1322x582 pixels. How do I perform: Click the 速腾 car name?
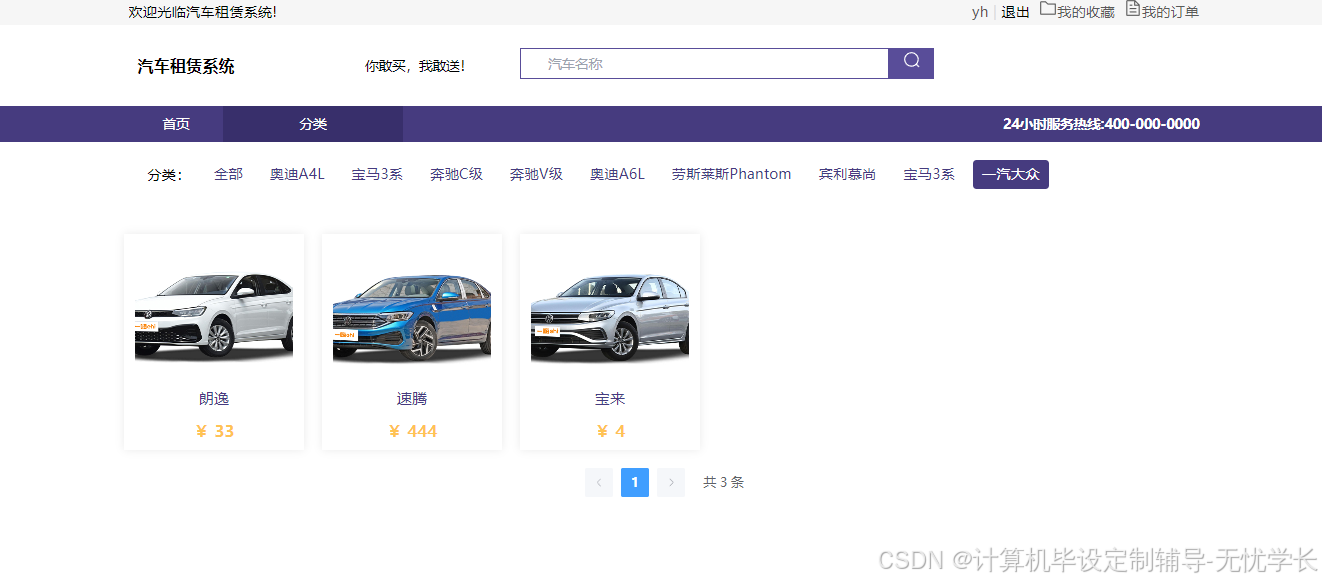(412, 399)
